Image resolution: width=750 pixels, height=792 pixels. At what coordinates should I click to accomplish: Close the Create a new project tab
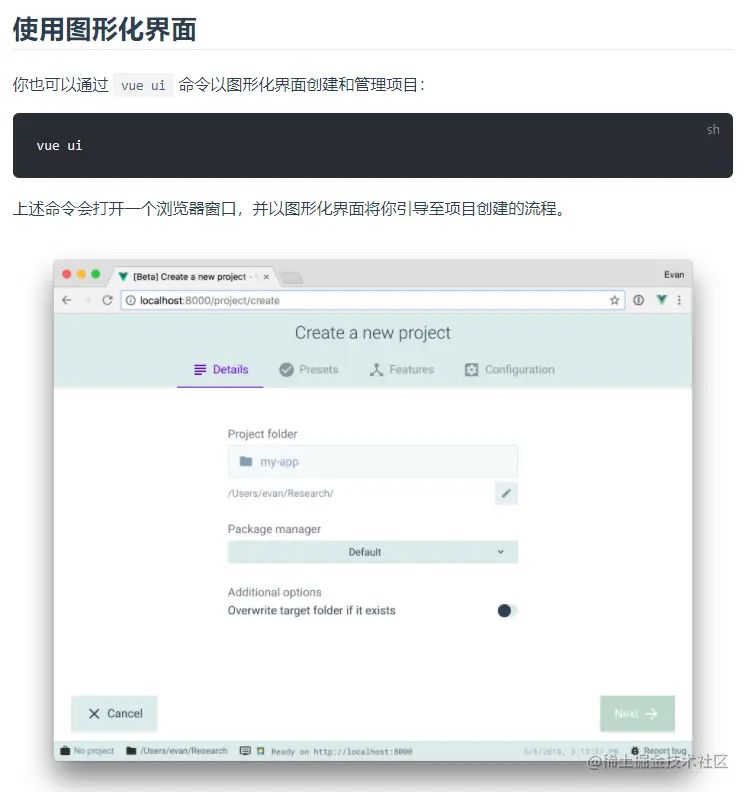click(266, 277)
